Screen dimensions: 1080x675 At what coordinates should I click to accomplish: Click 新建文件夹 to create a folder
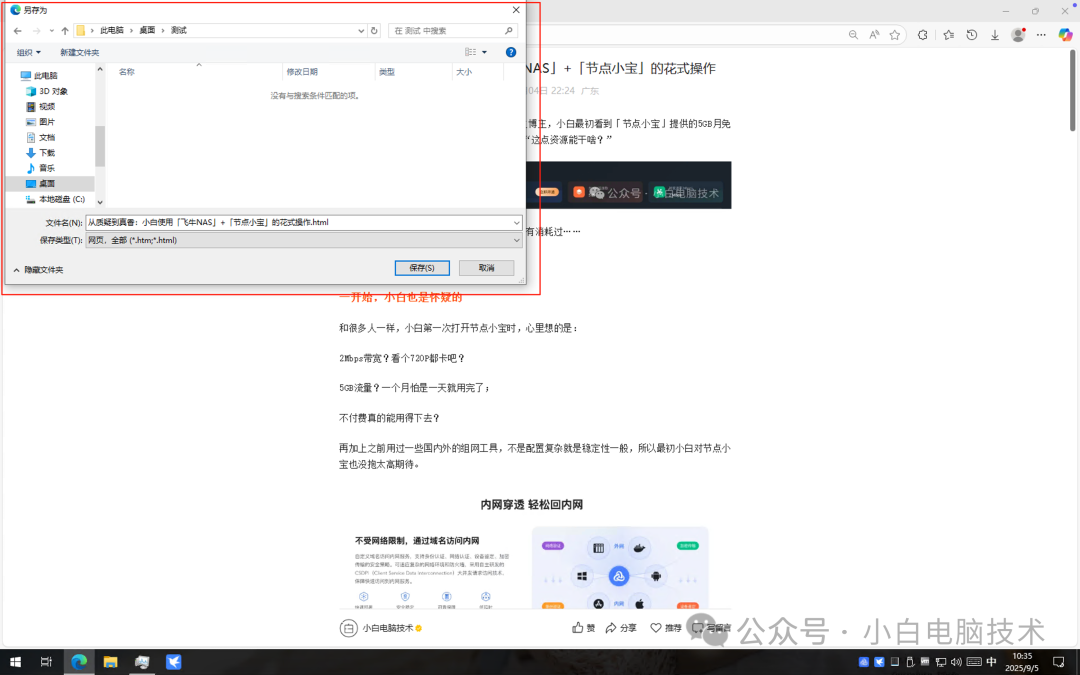point(79,52)
